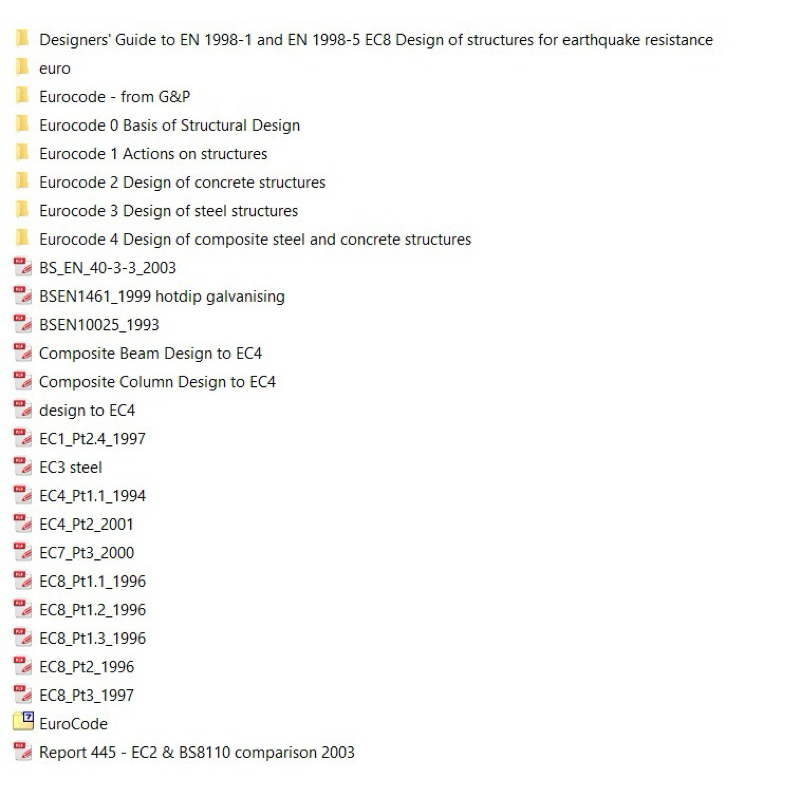Viewport: 800px width, 800px height.
Task: Select file name 'design to EC4'
Action: (x=87, y=411)
